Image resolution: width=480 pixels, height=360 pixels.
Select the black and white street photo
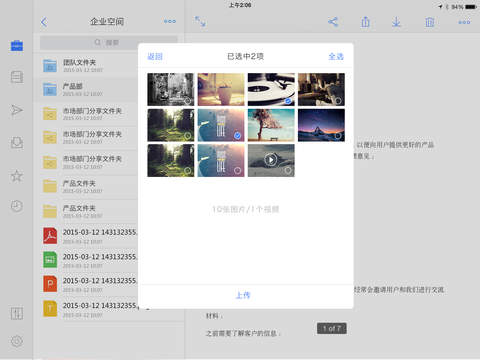point(171,89)
